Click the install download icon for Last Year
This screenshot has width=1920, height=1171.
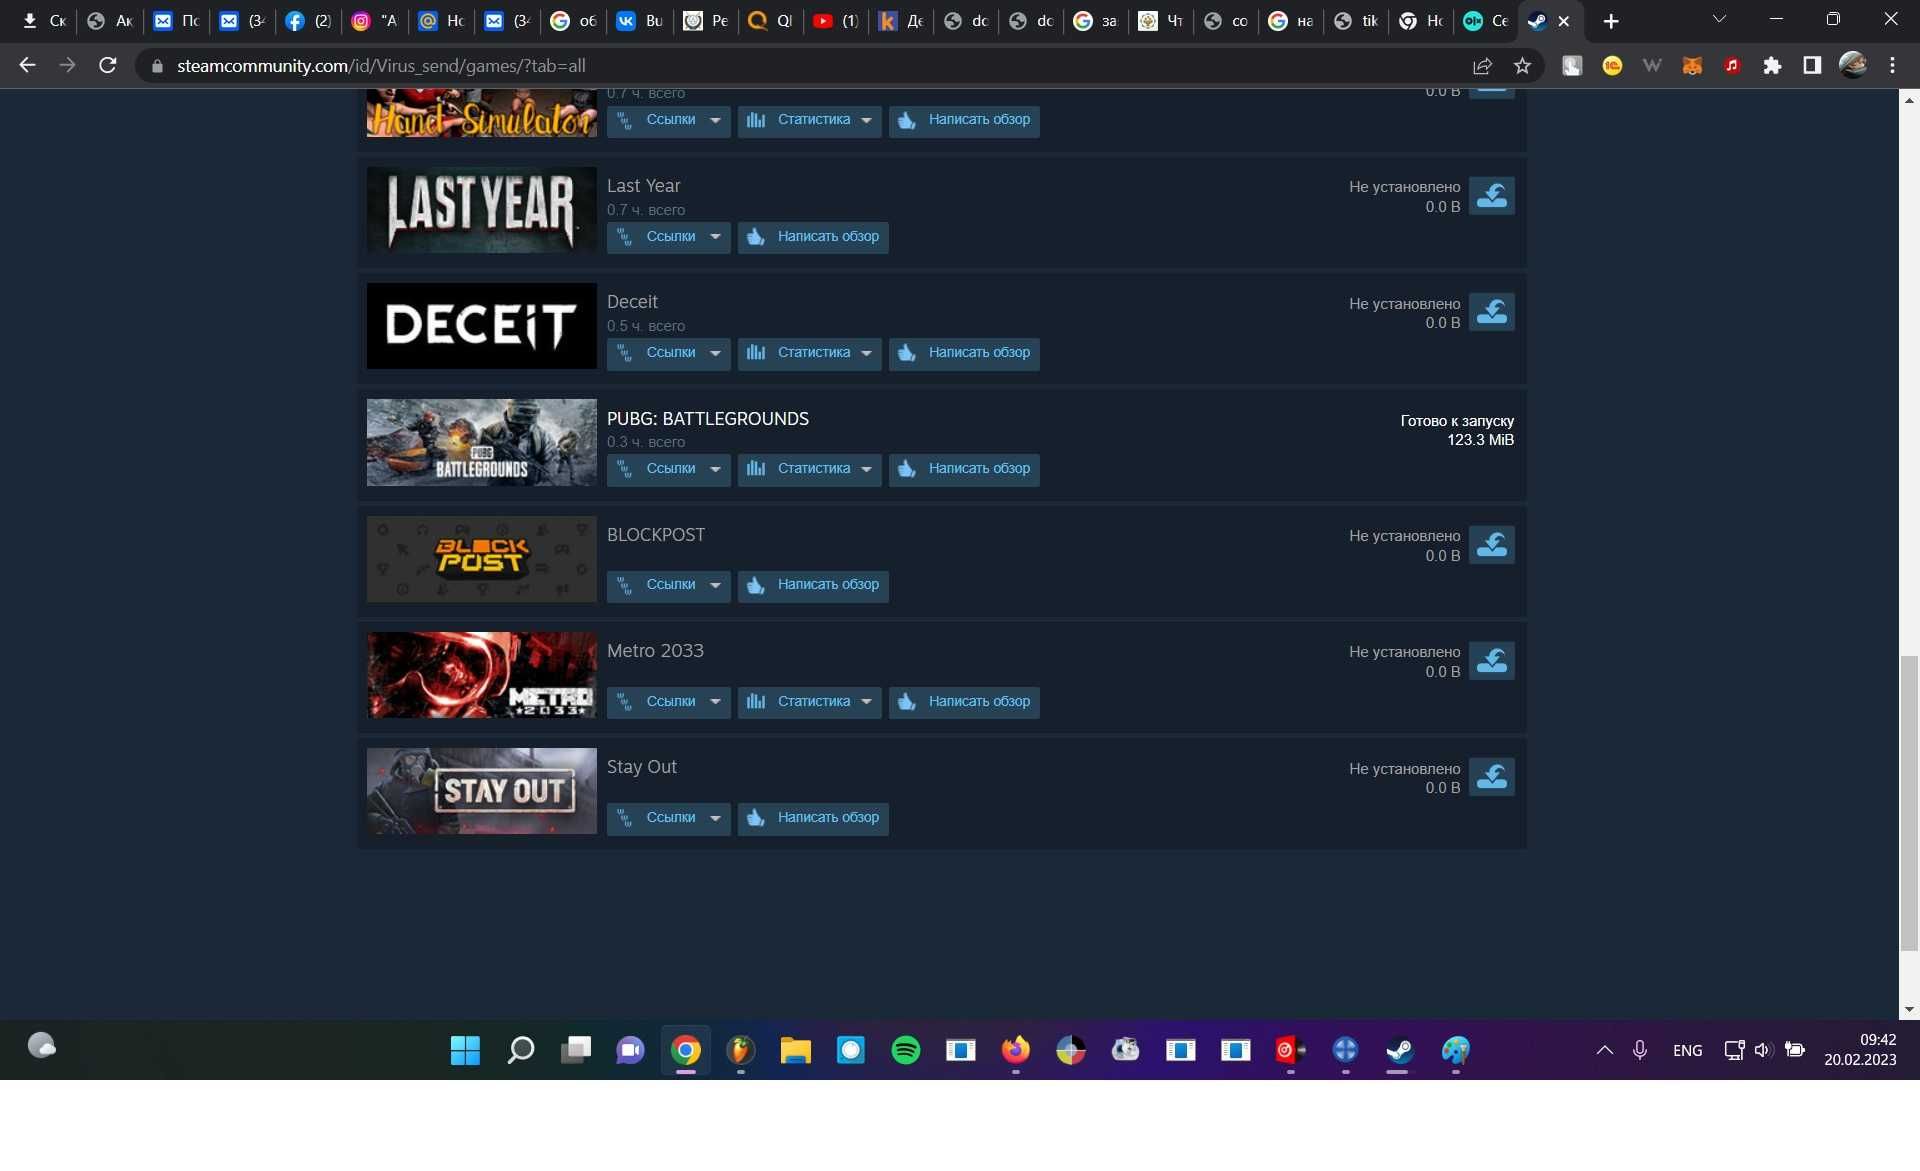(1491, 196)
